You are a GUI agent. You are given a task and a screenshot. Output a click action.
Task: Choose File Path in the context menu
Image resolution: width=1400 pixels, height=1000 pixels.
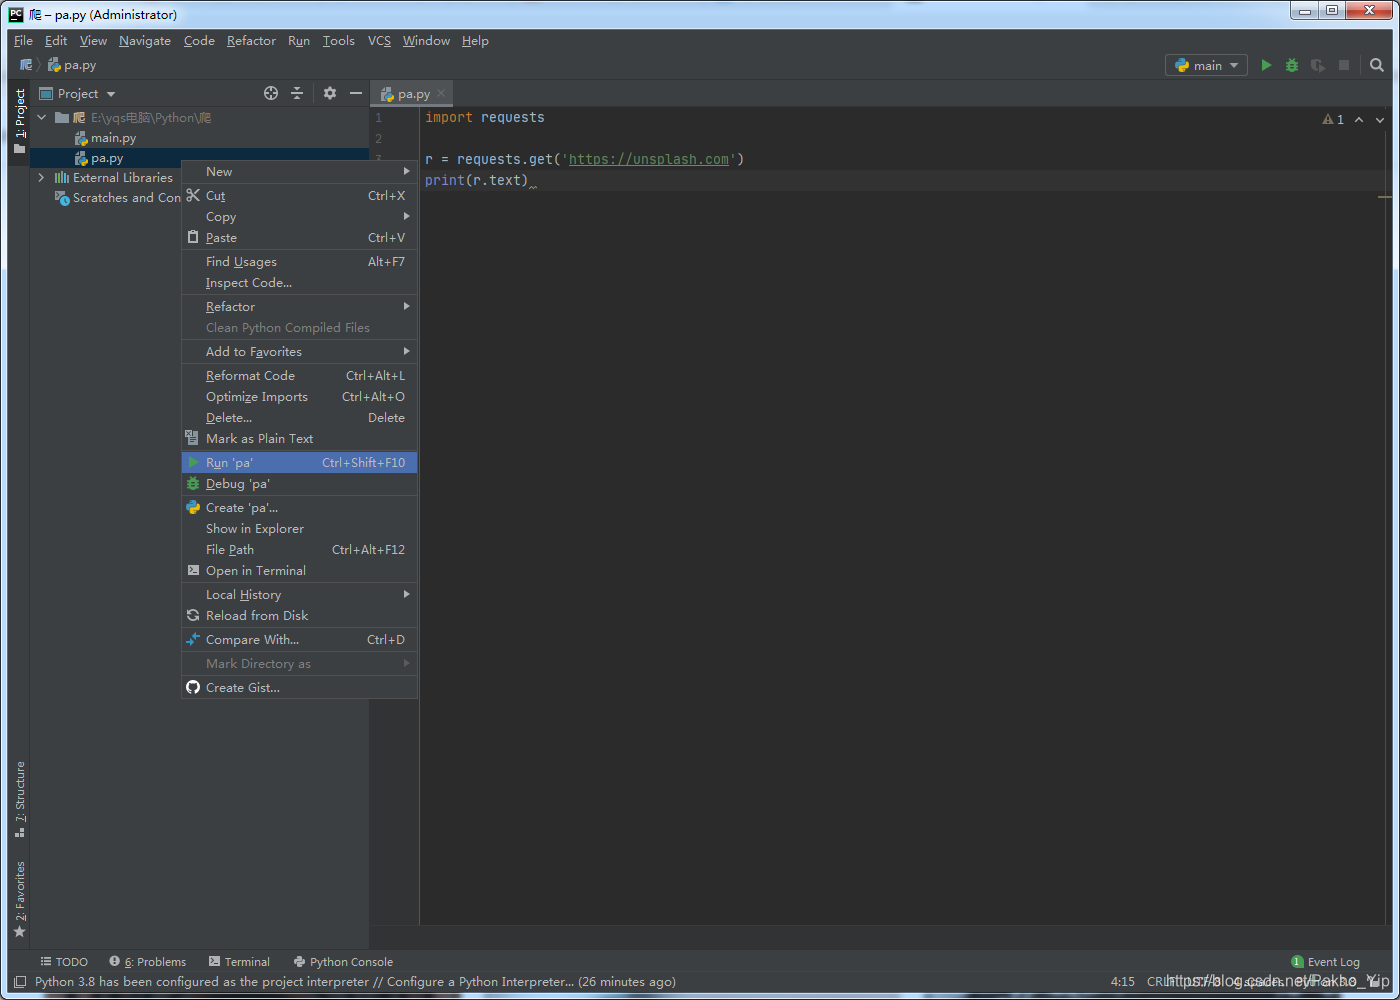[x=299, y=550]
